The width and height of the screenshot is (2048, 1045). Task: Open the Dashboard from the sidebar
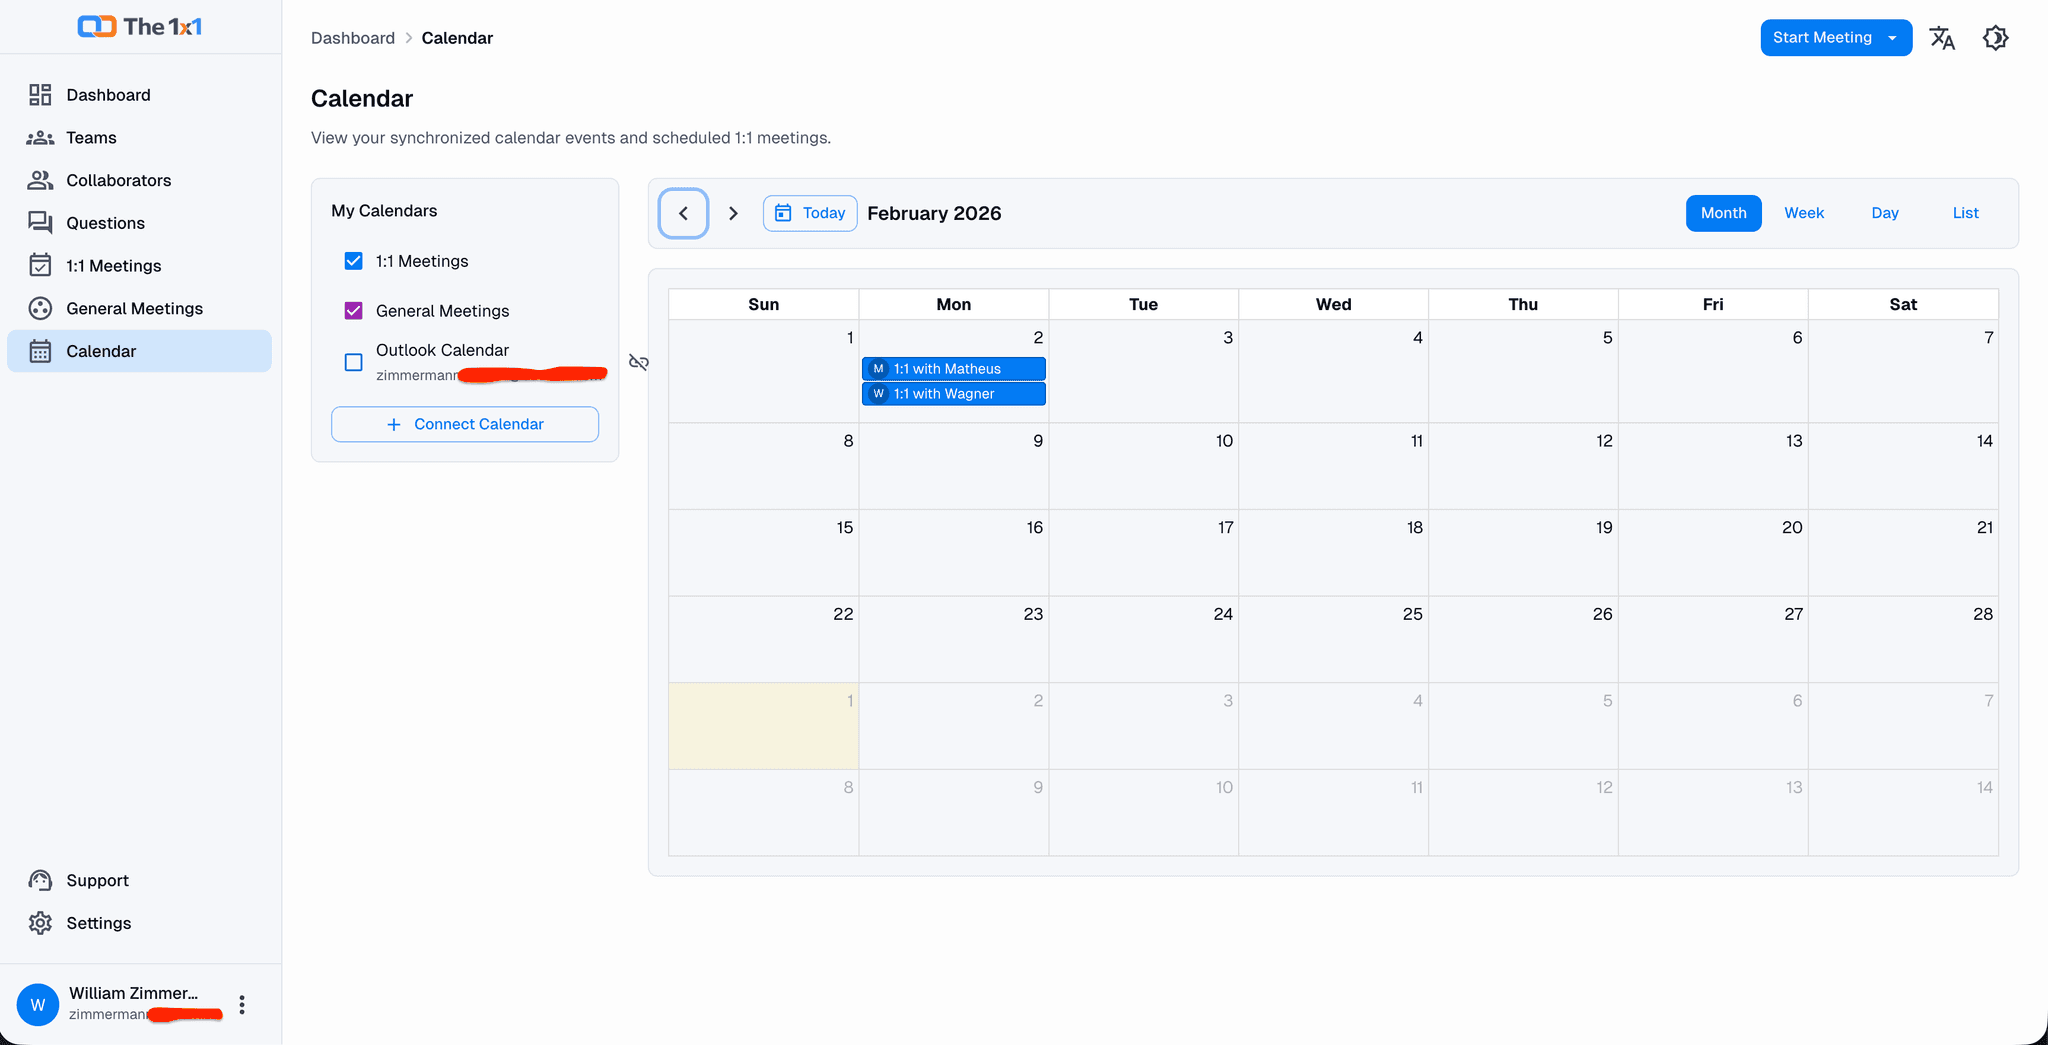pos(108,94)
